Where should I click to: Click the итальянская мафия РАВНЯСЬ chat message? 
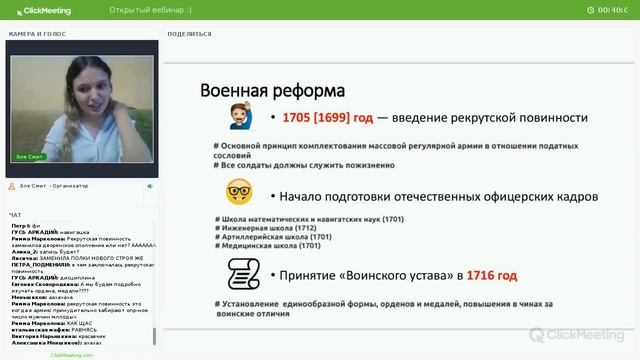[x=54, y=330]
